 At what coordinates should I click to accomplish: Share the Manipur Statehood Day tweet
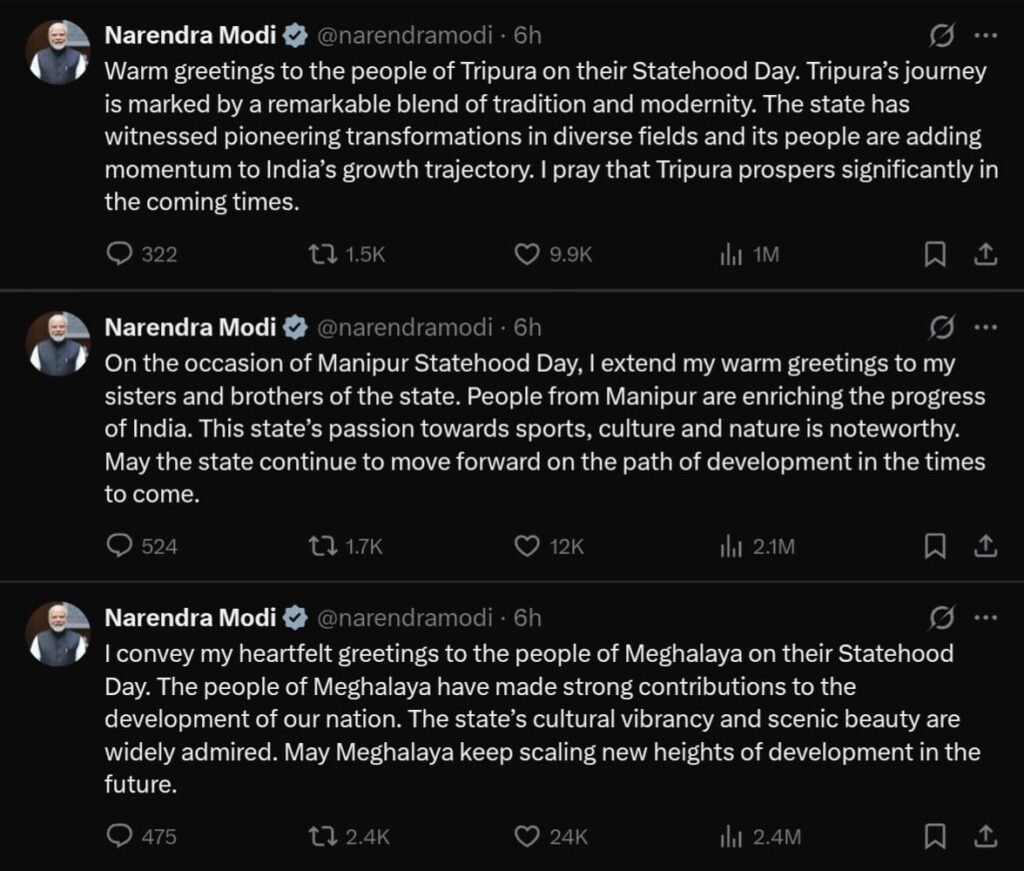coord(985,546)
